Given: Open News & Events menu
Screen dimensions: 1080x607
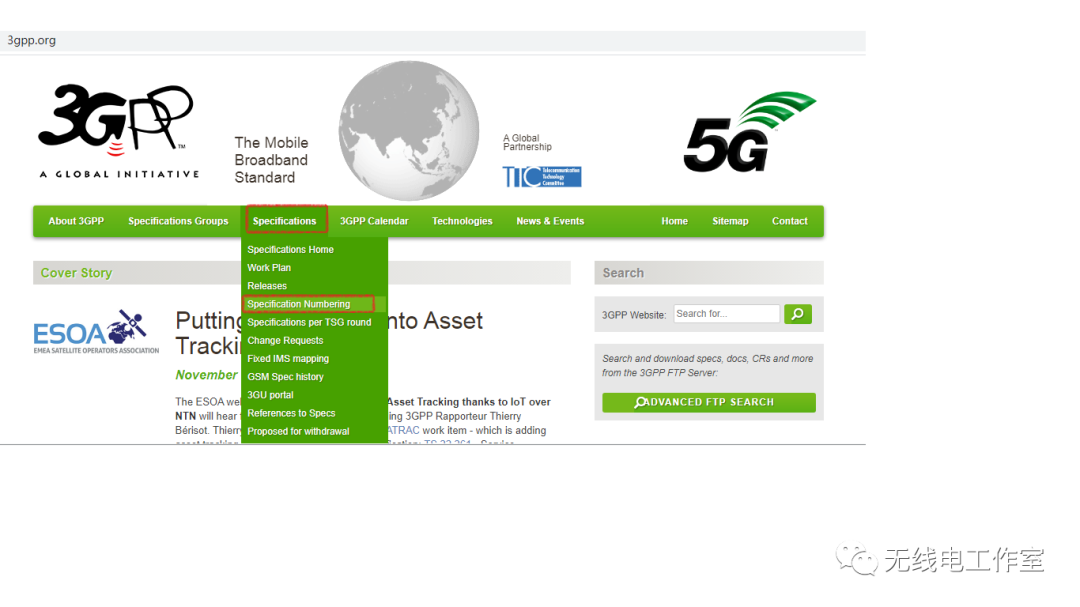Looking at the screenshot, I should tap(550, 221).
